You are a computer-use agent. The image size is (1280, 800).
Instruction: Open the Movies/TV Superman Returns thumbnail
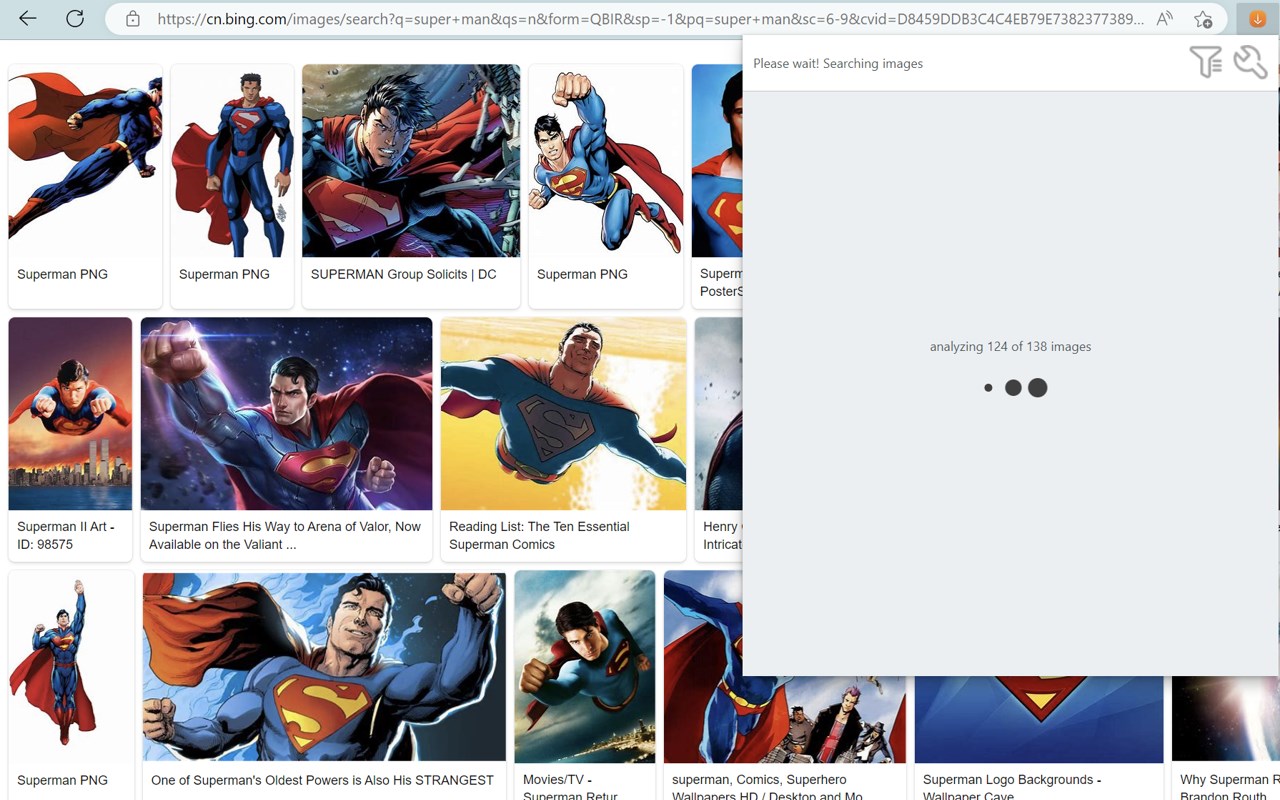[x=585, y=666]
